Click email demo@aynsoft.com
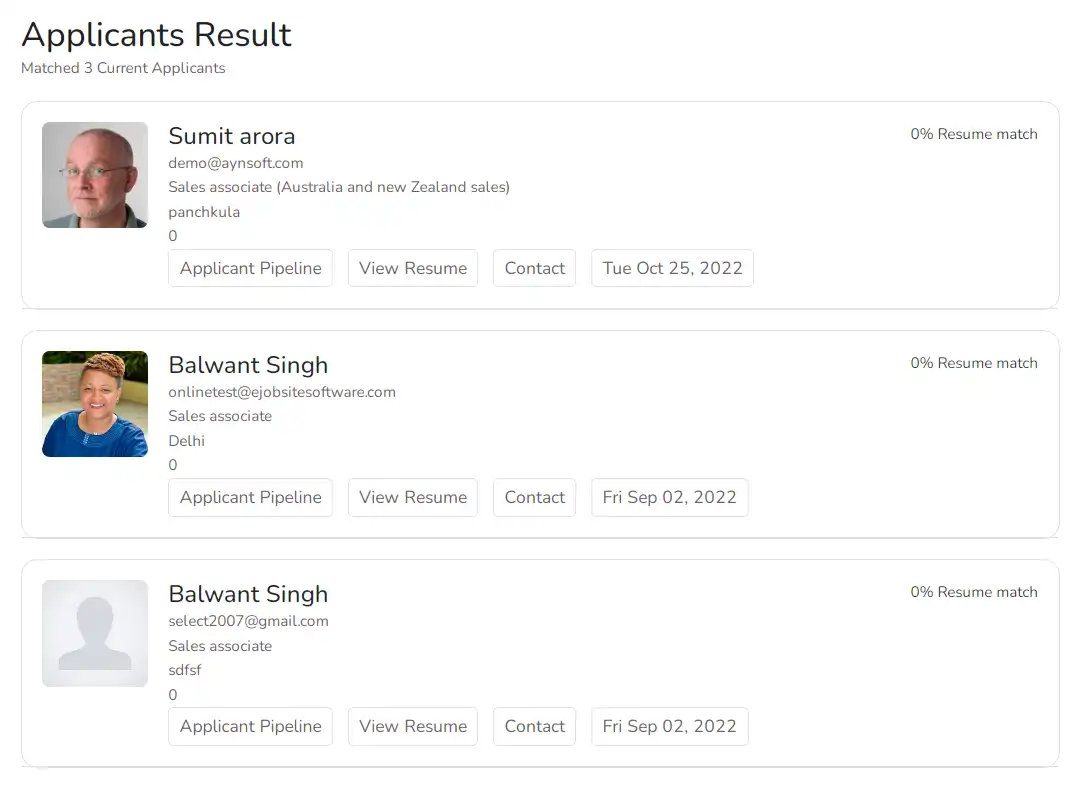This screenshot has width=1083, height=789. pyautogui.click(x=236, y=163)
